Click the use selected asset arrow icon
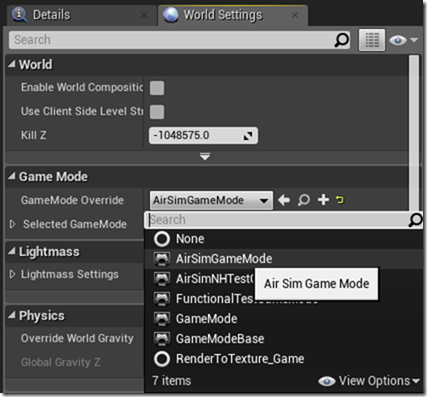 [x=284, y=200]
